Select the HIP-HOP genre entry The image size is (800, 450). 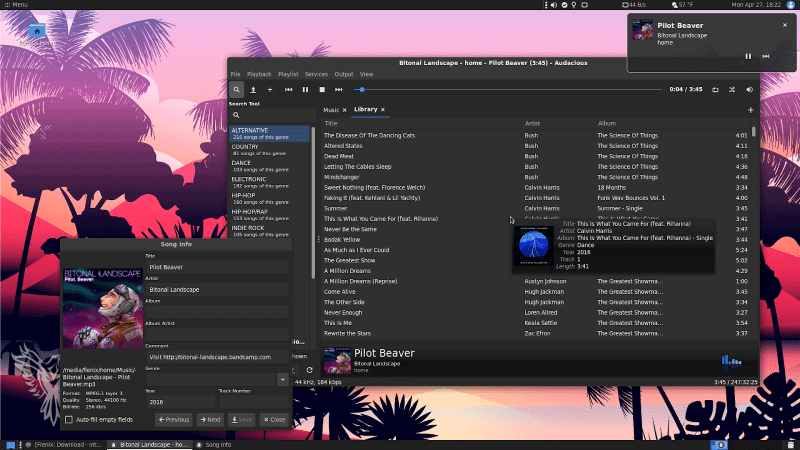(269, 198)
